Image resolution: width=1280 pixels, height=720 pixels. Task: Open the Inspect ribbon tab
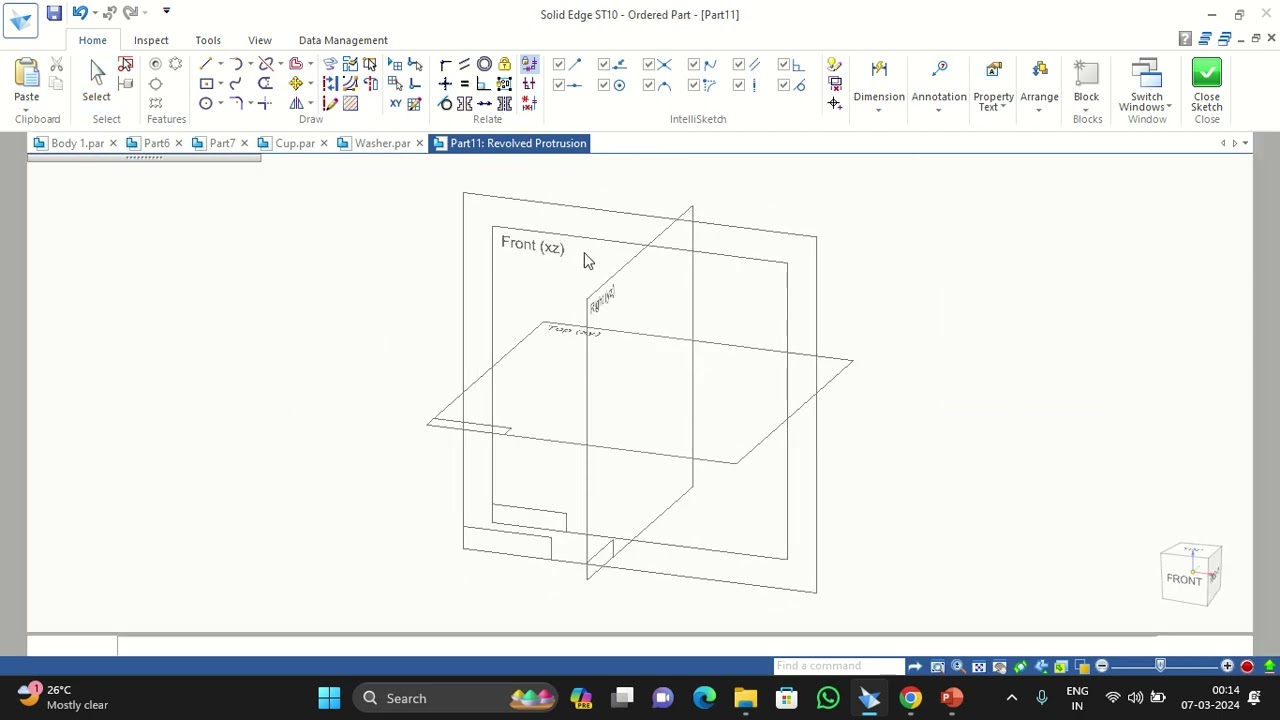click(x=151, y=40)
